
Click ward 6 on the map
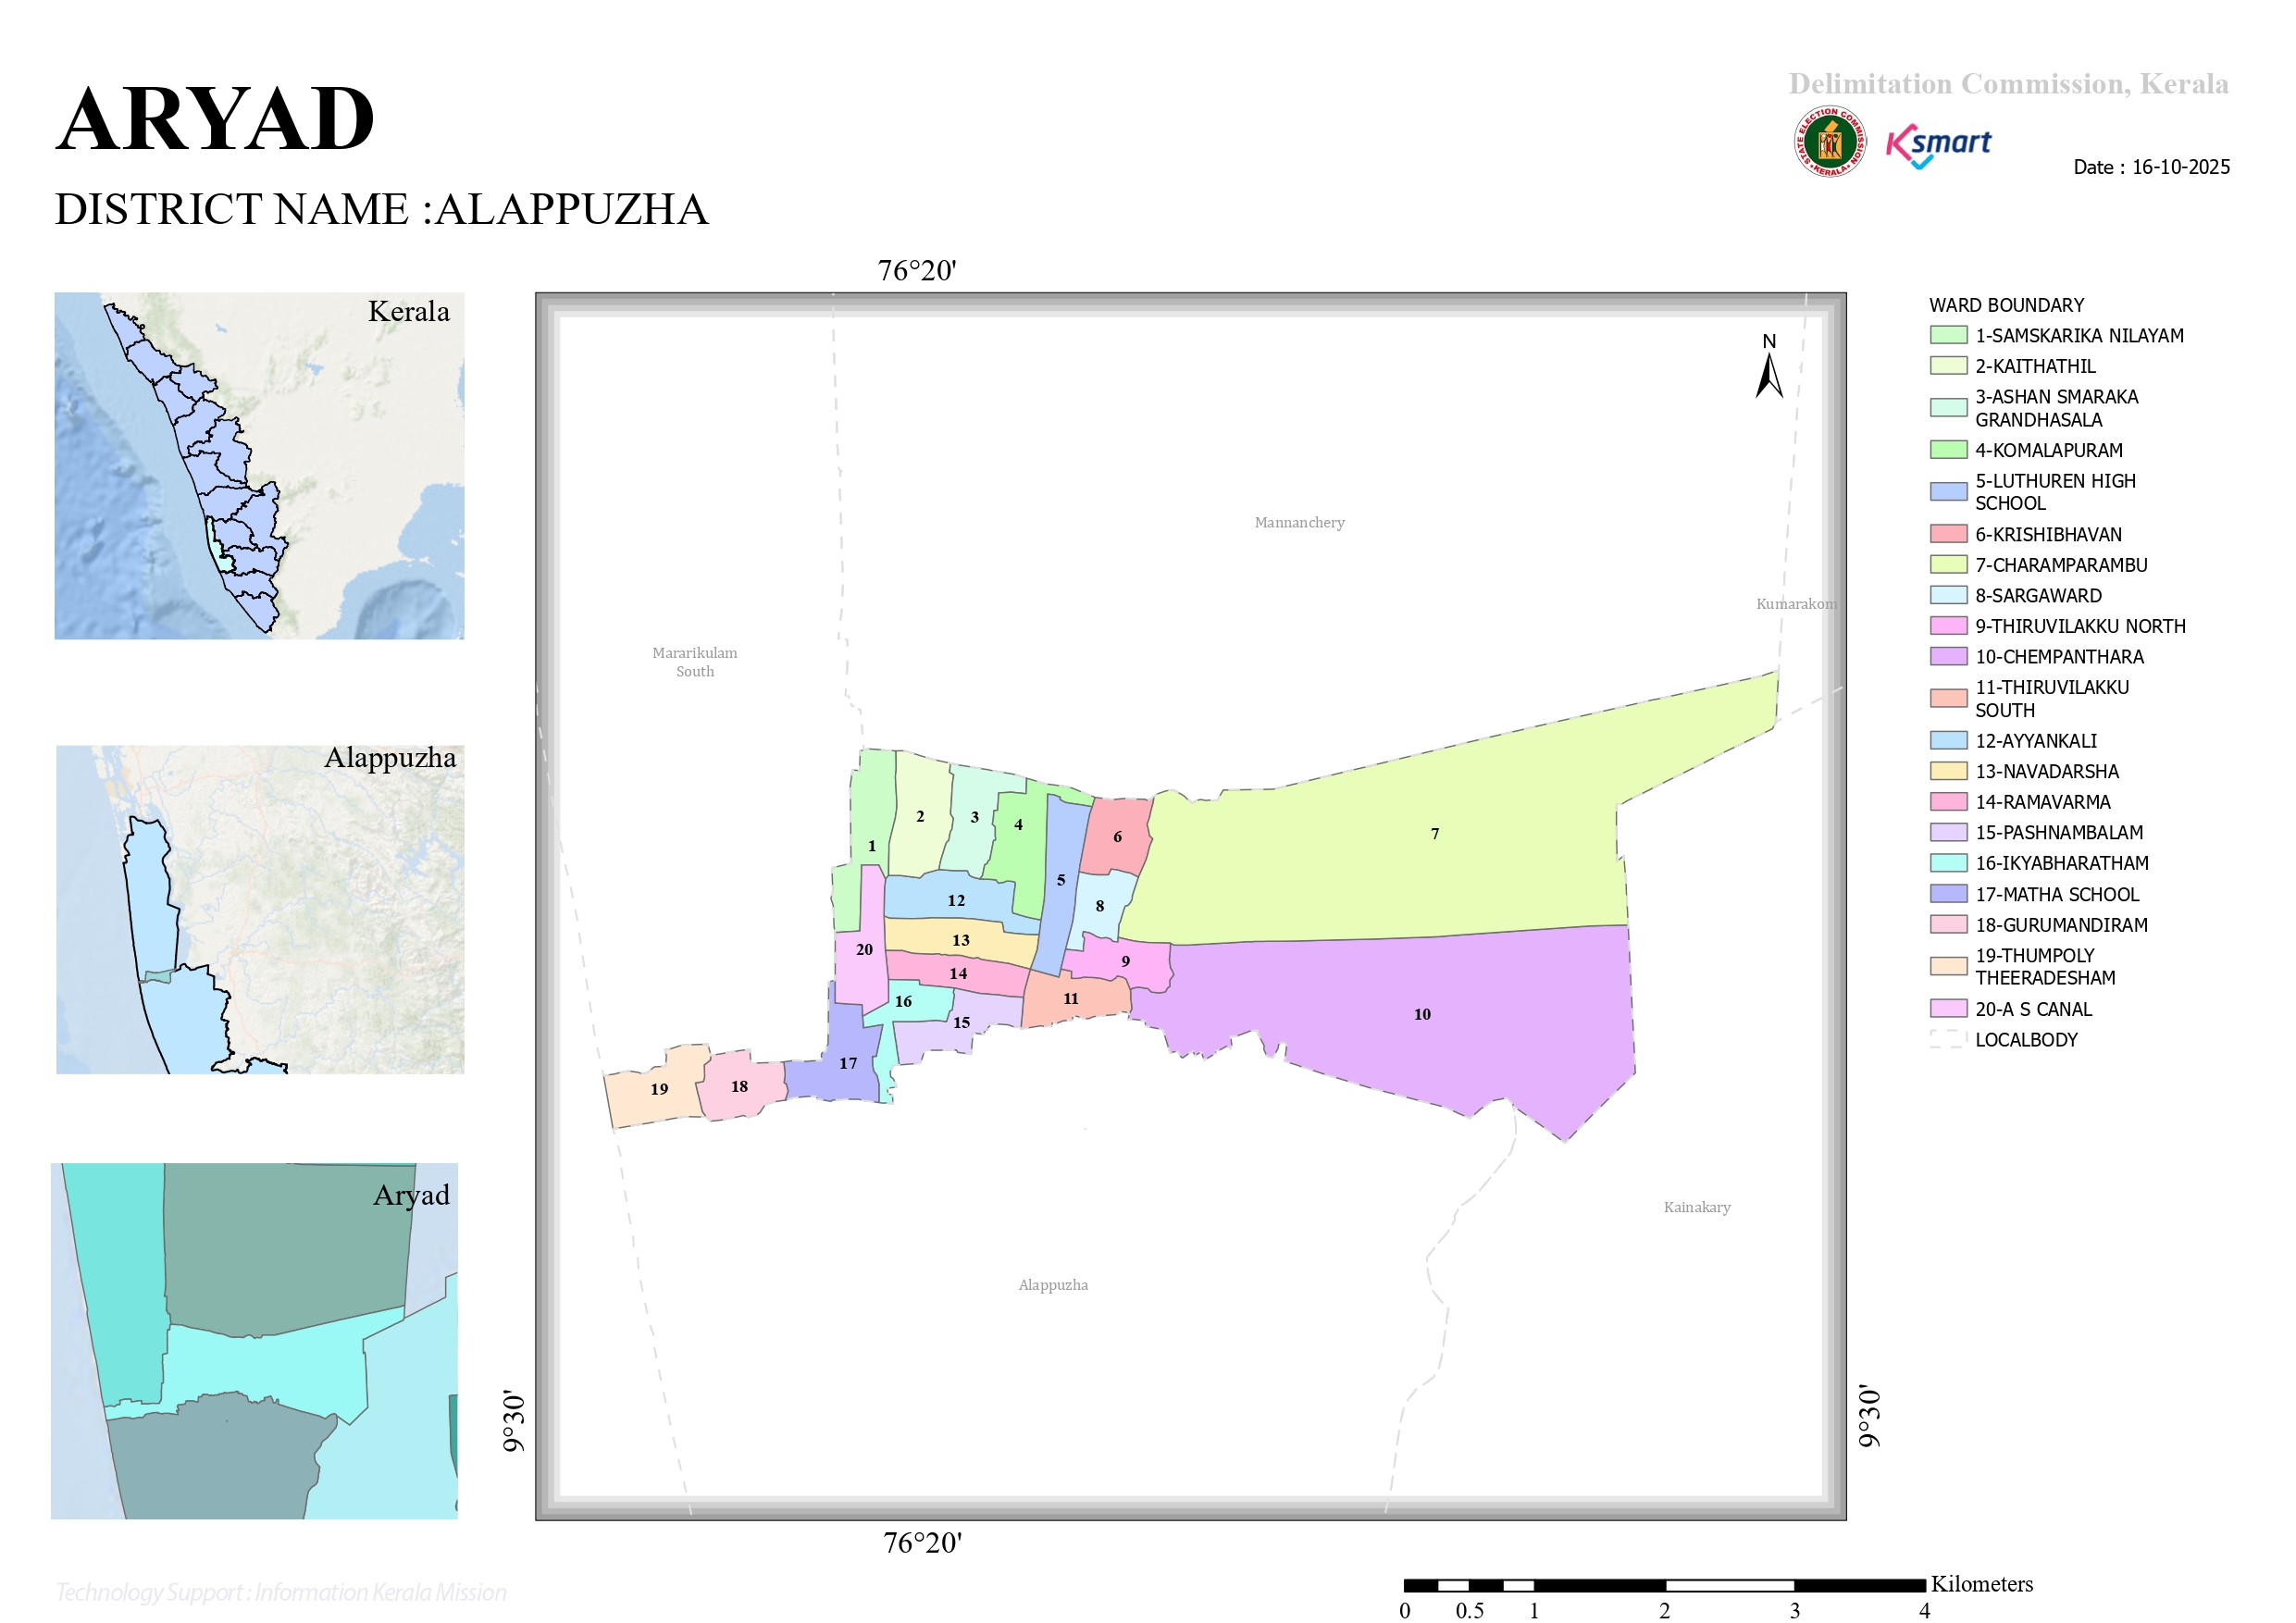click(1117, 837)
